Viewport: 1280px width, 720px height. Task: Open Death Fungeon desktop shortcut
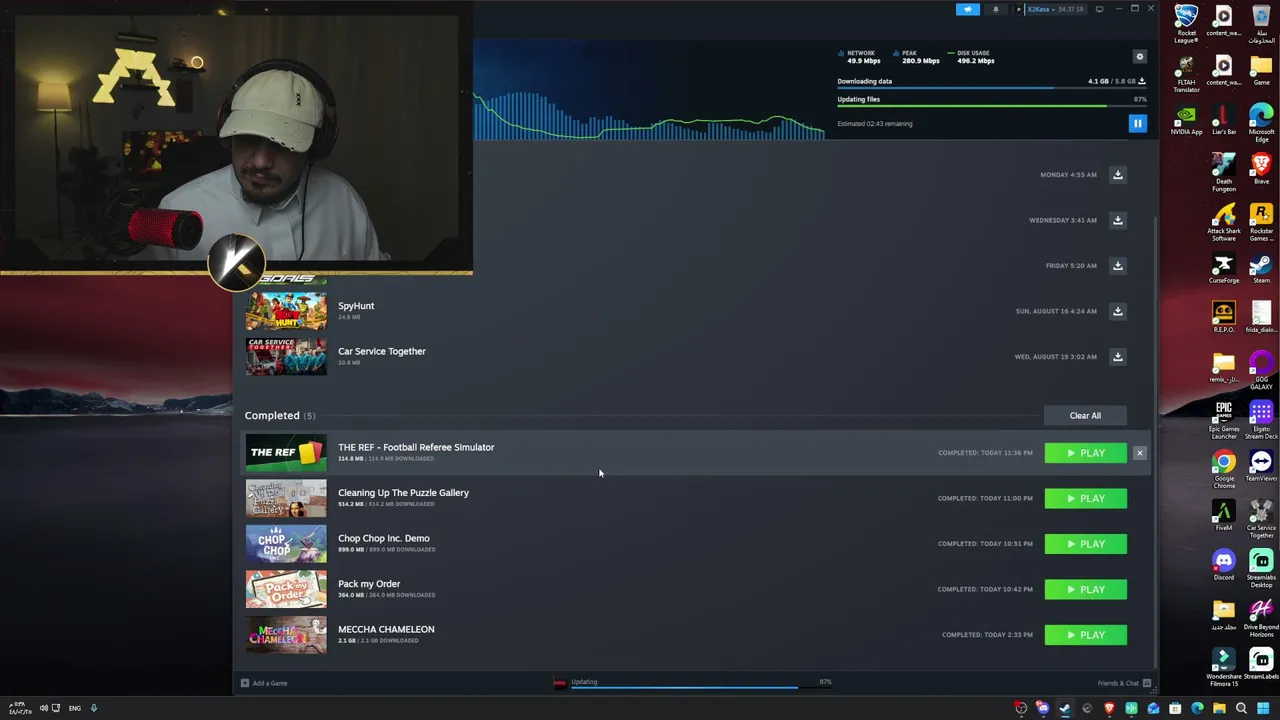tap(1224, 172)
